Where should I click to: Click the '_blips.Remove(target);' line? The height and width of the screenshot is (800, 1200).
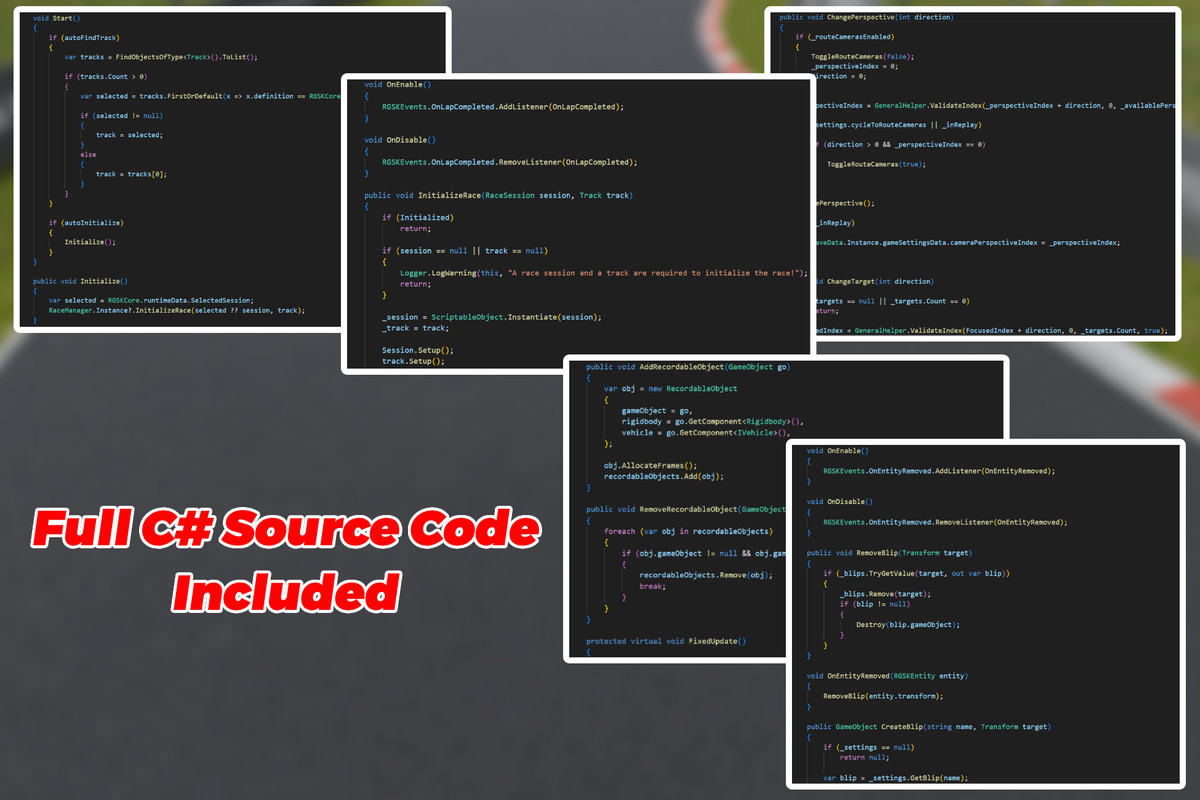[x=886, y=593]
